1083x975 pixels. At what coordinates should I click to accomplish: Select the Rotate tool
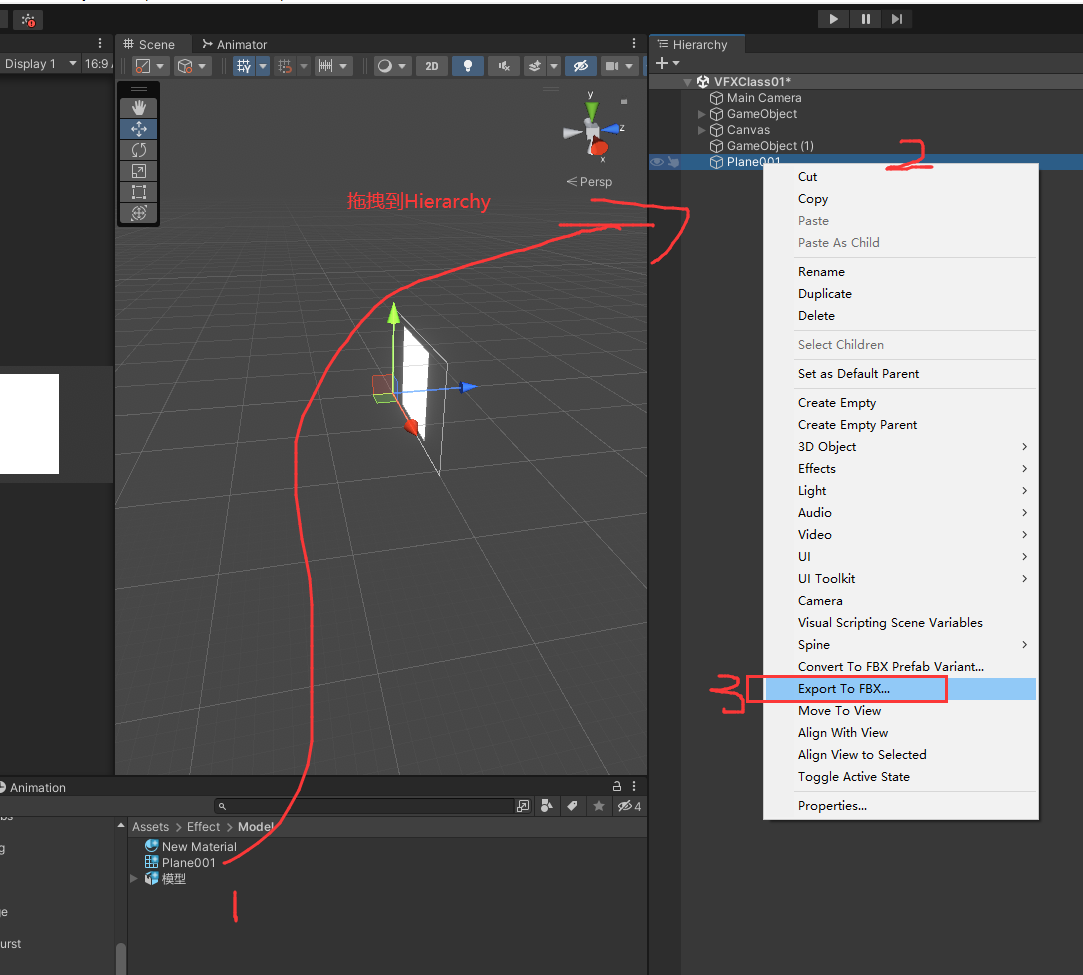[139, 150]
